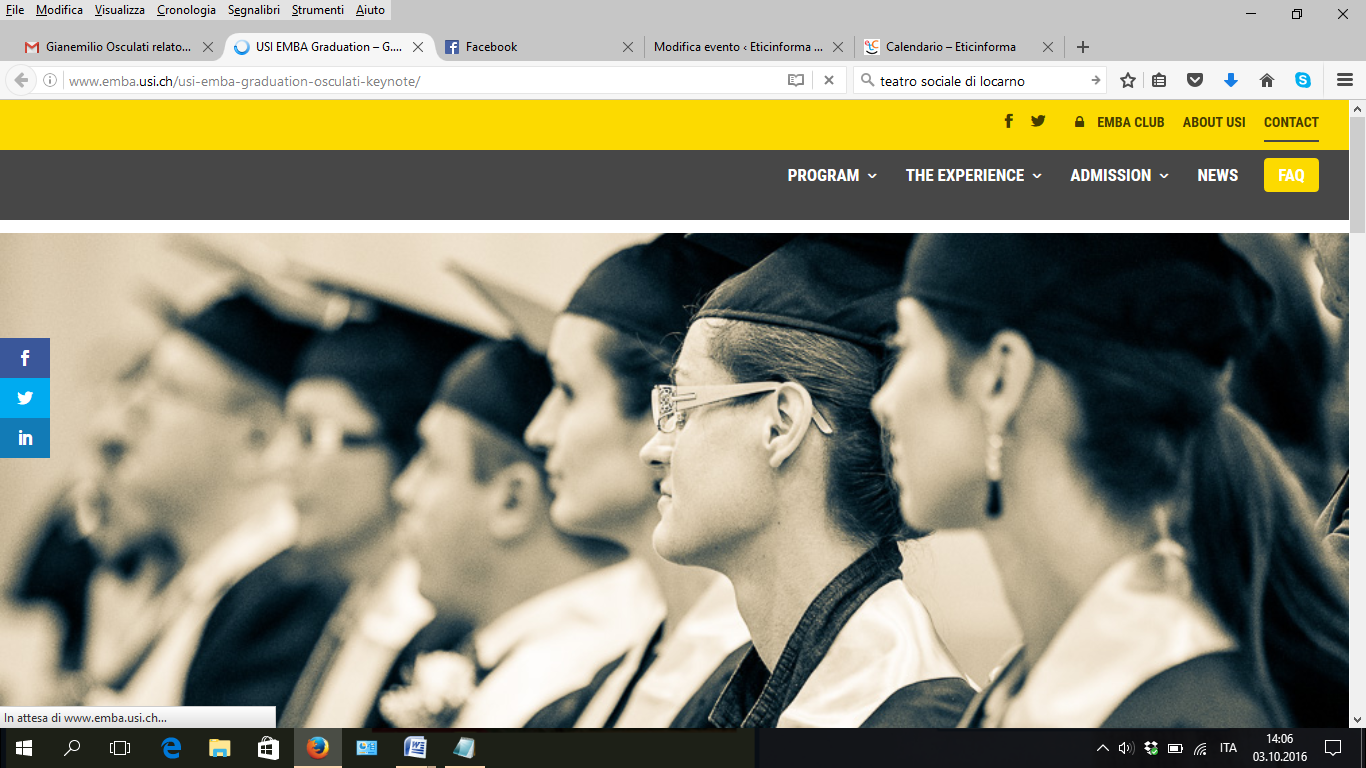Viewport: 1366px width, 768px height.
Task: Open the Modifica menu
Action: (x=59, y=10)
